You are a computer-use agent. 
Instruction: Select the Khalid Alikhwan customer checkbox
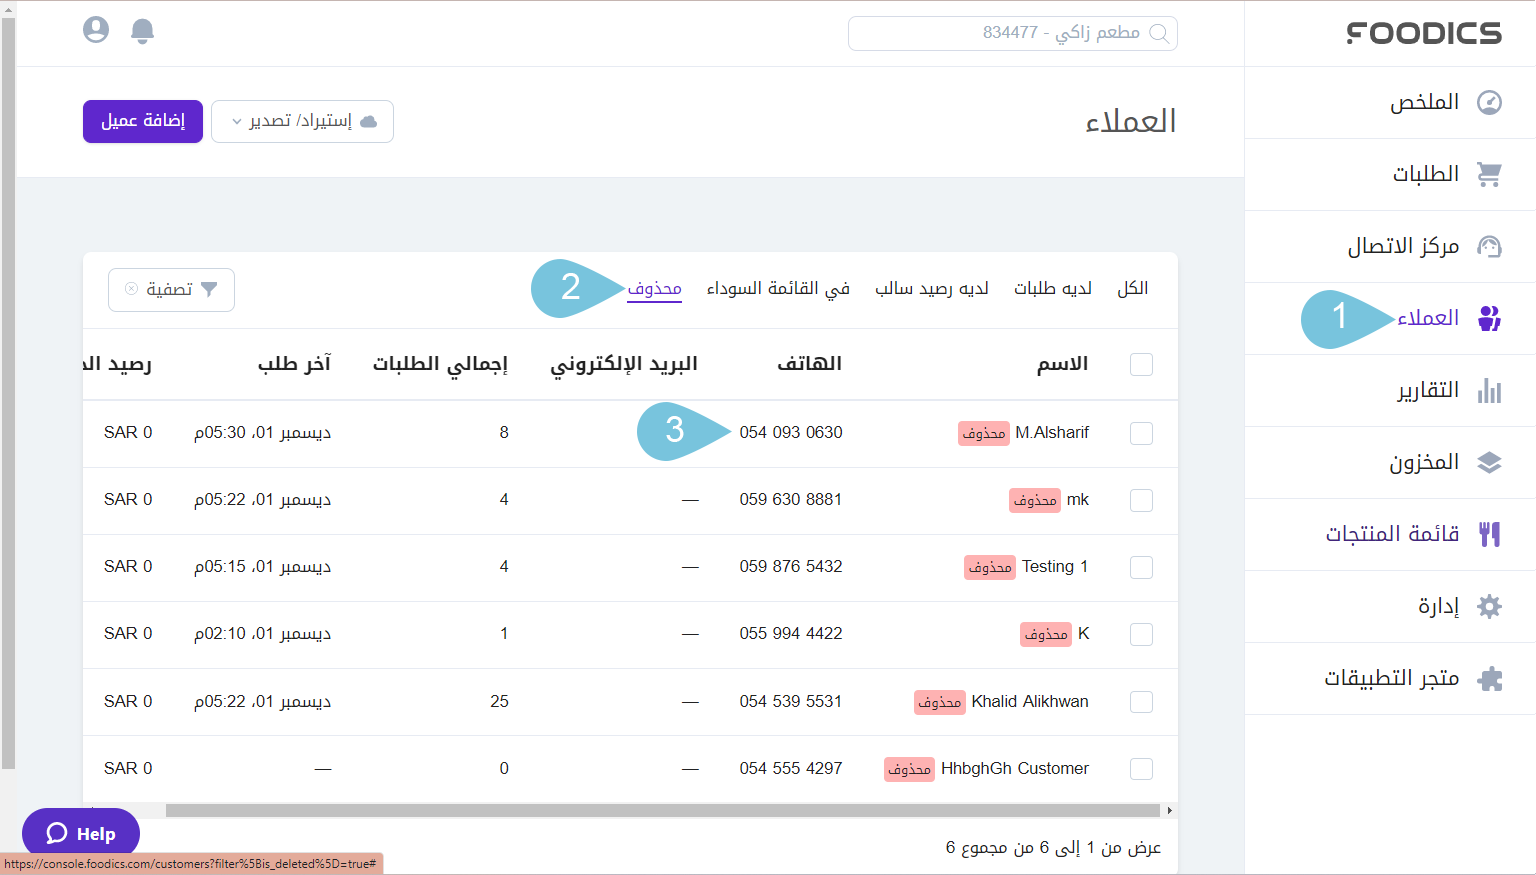click(x=1141, y=702)
